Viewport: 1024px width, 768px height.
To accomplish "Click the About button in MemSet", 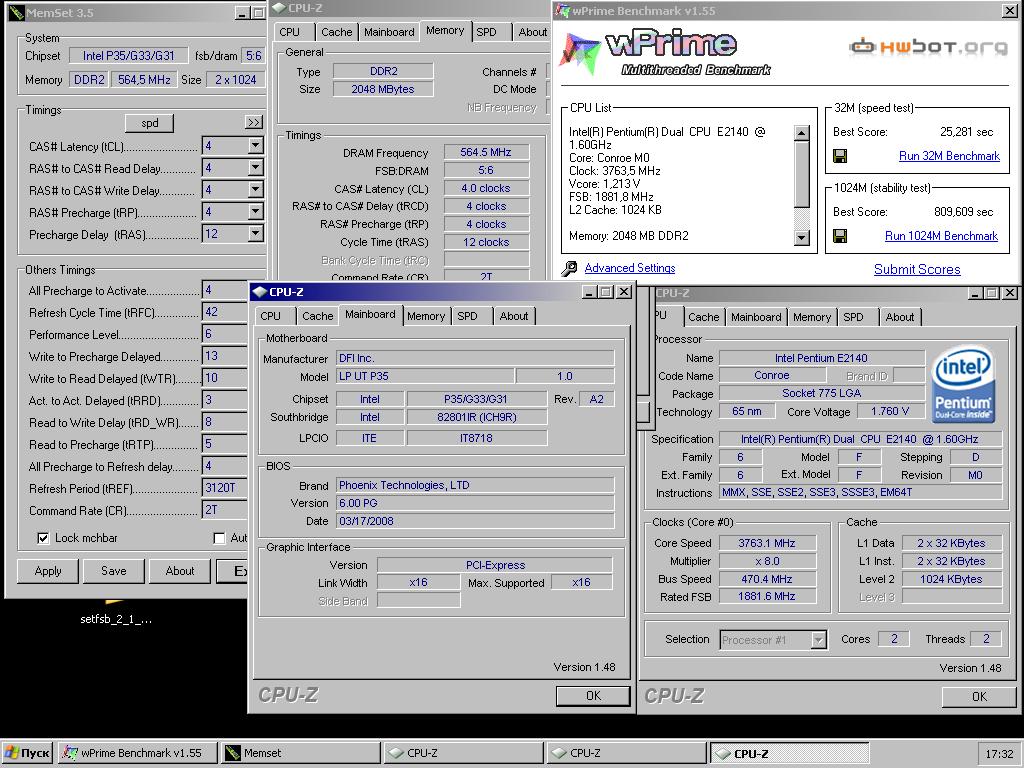I will pos(180,571).
